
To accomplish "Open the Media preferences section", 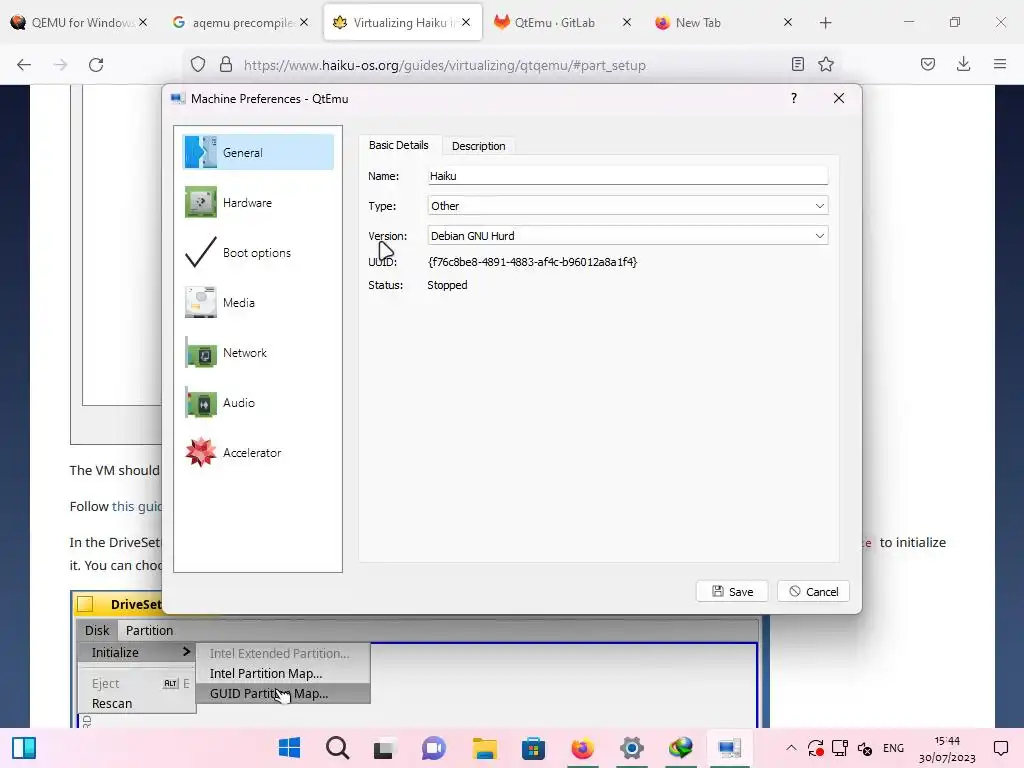I will pyautogui.click(x=258, y=302).
